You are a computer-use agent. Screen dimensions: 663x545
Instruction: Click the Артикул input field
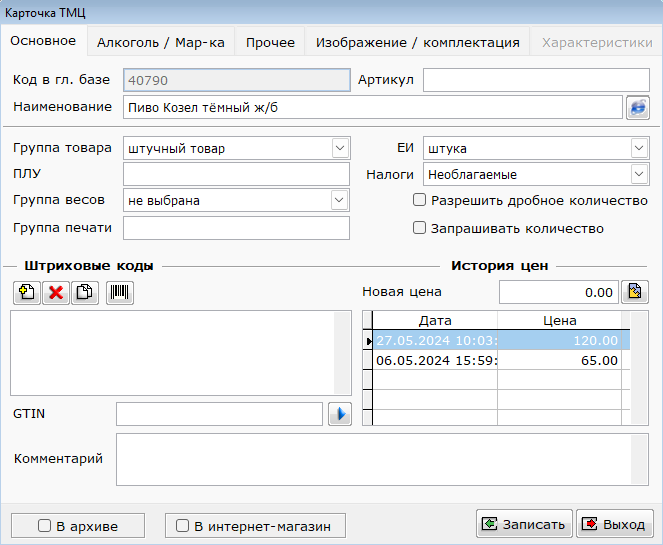(536, 80)
